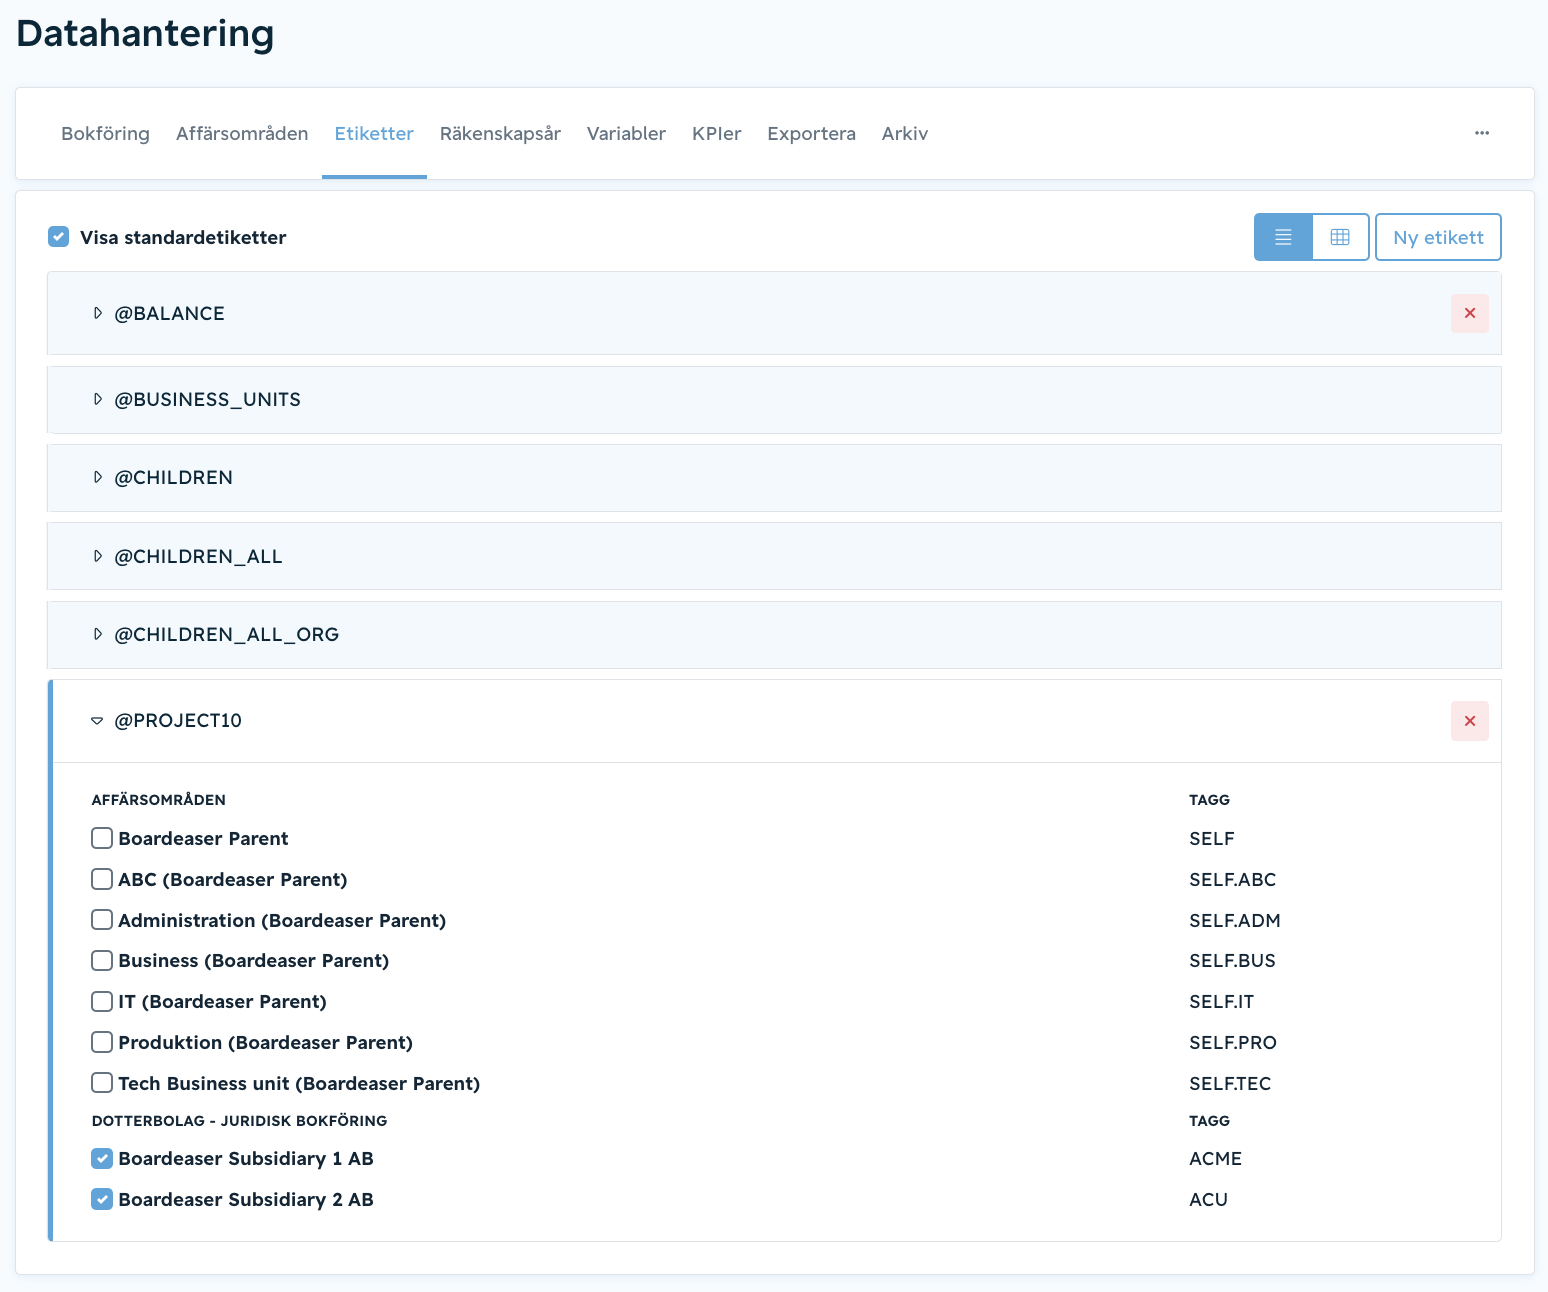Screen dimensions: 1548x1292
Task: Expand the @BALANCE label arrow
Action: pos(97,313)
